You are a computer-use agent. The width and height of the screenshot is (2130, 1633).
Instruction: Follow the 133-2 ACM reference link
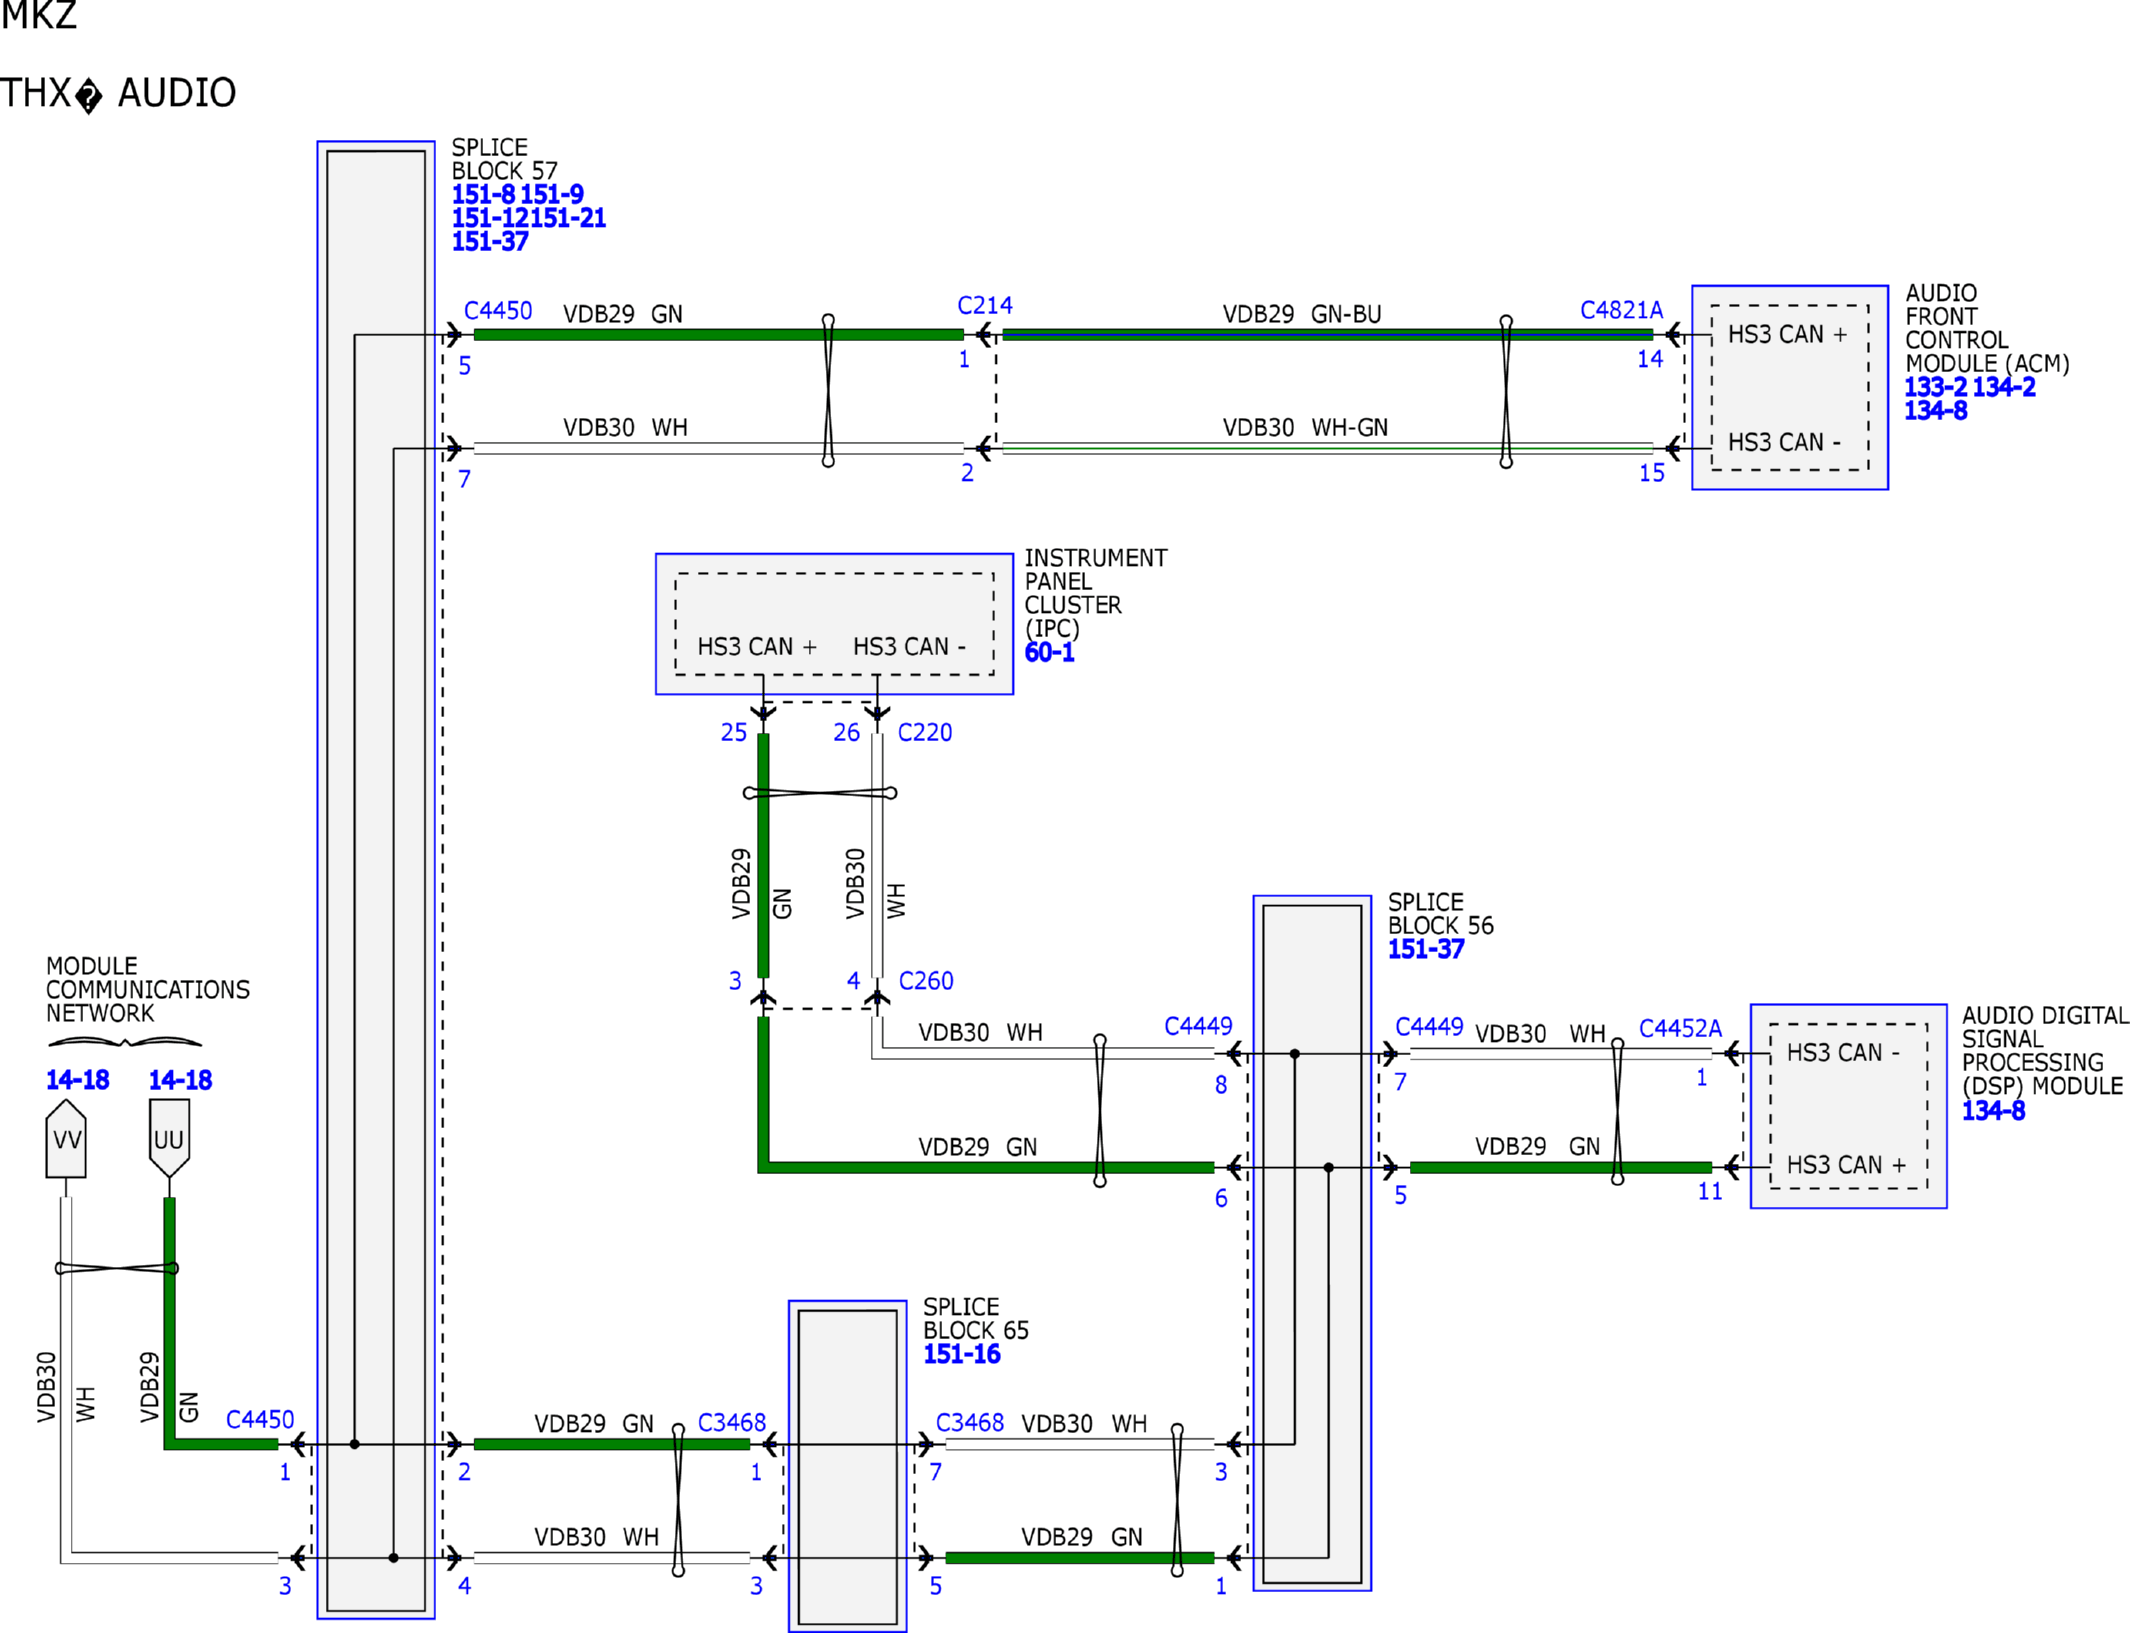tap(1936, 387)
